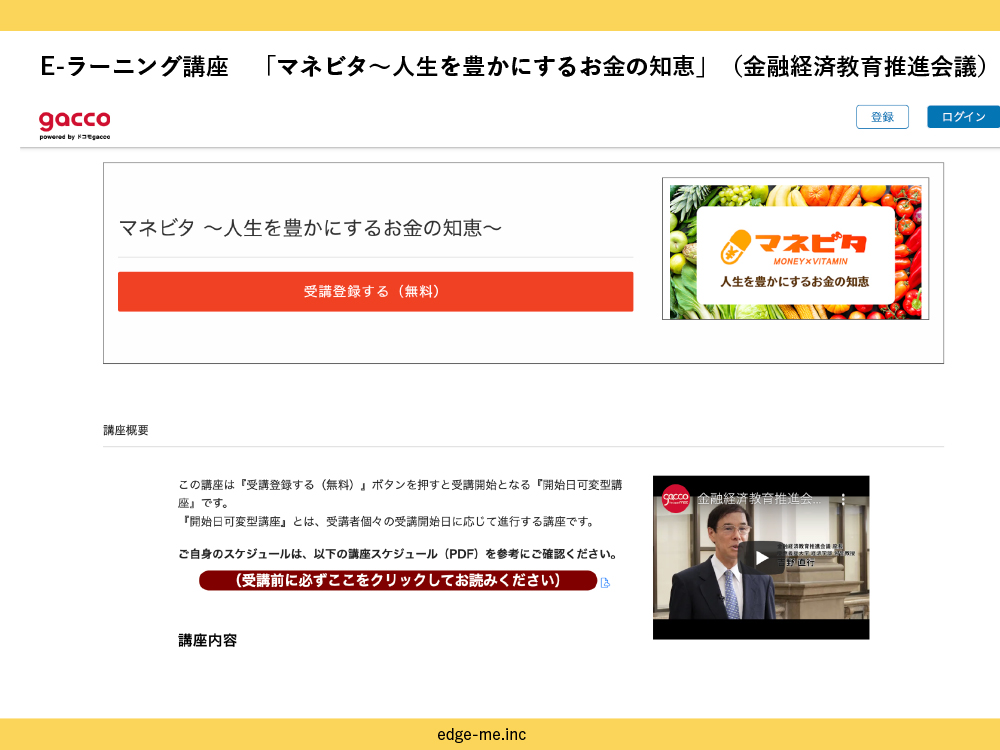Click the PDF file icon beside red banner

click(605, 583)
